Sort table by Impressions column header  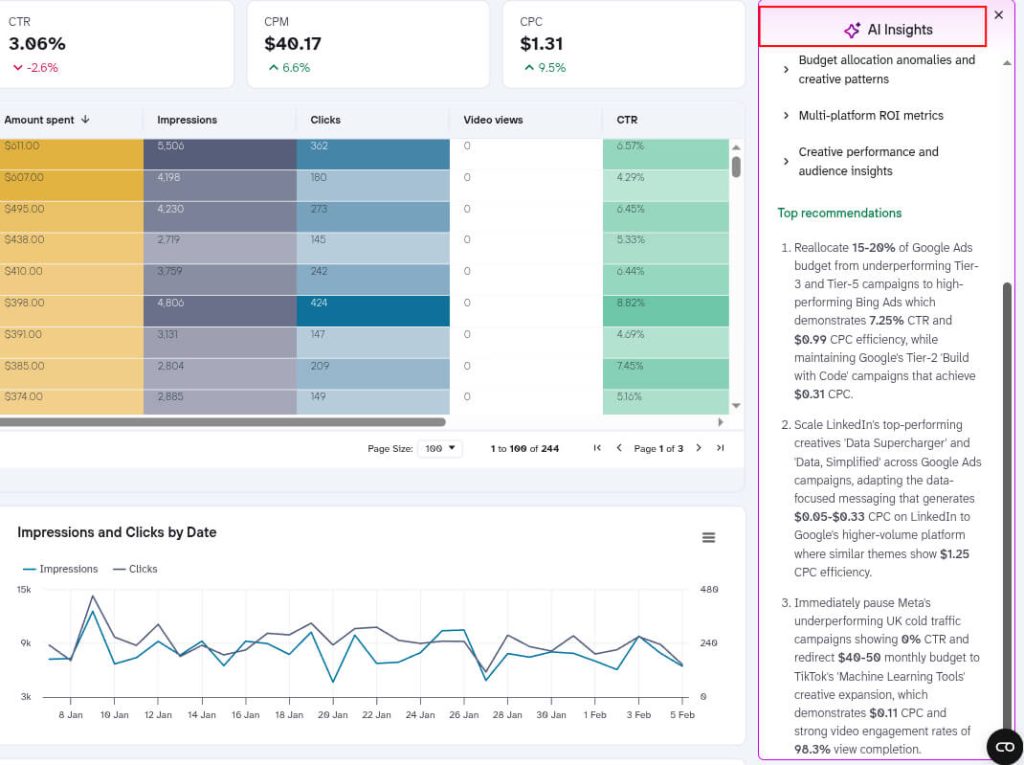pos(187,120)
